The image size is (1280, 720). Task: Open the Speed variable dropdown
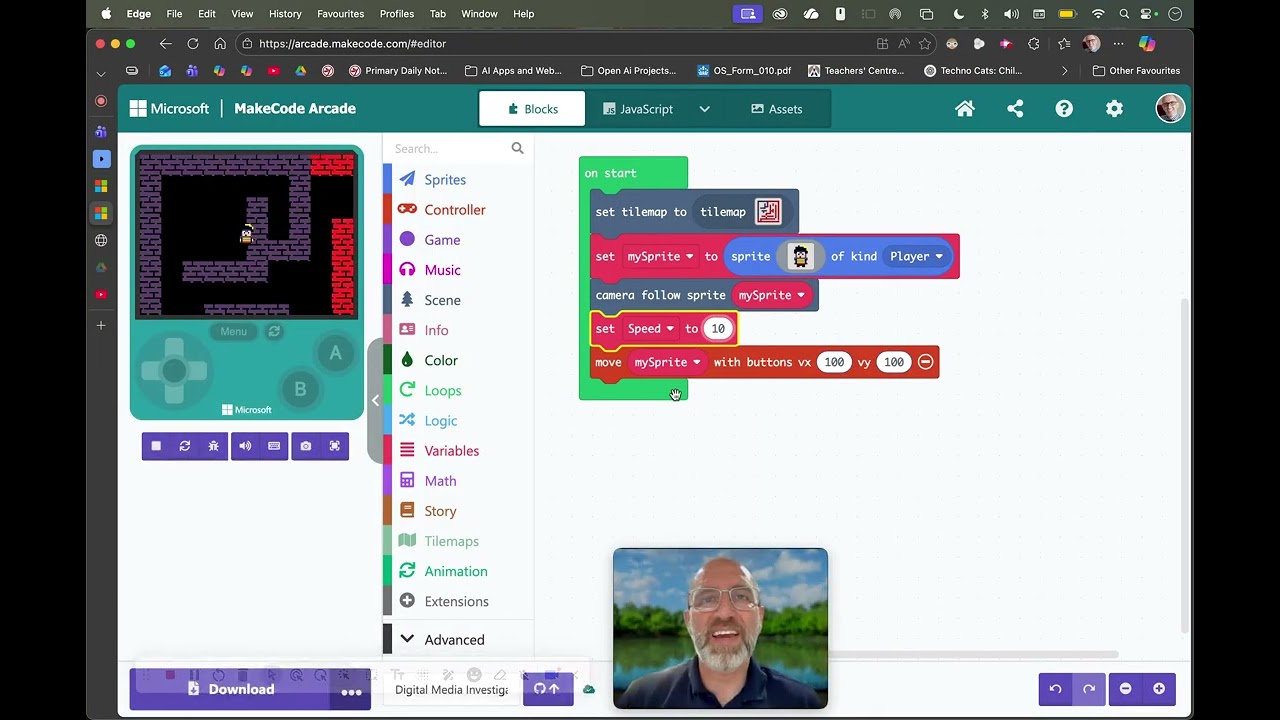(650, 328)
